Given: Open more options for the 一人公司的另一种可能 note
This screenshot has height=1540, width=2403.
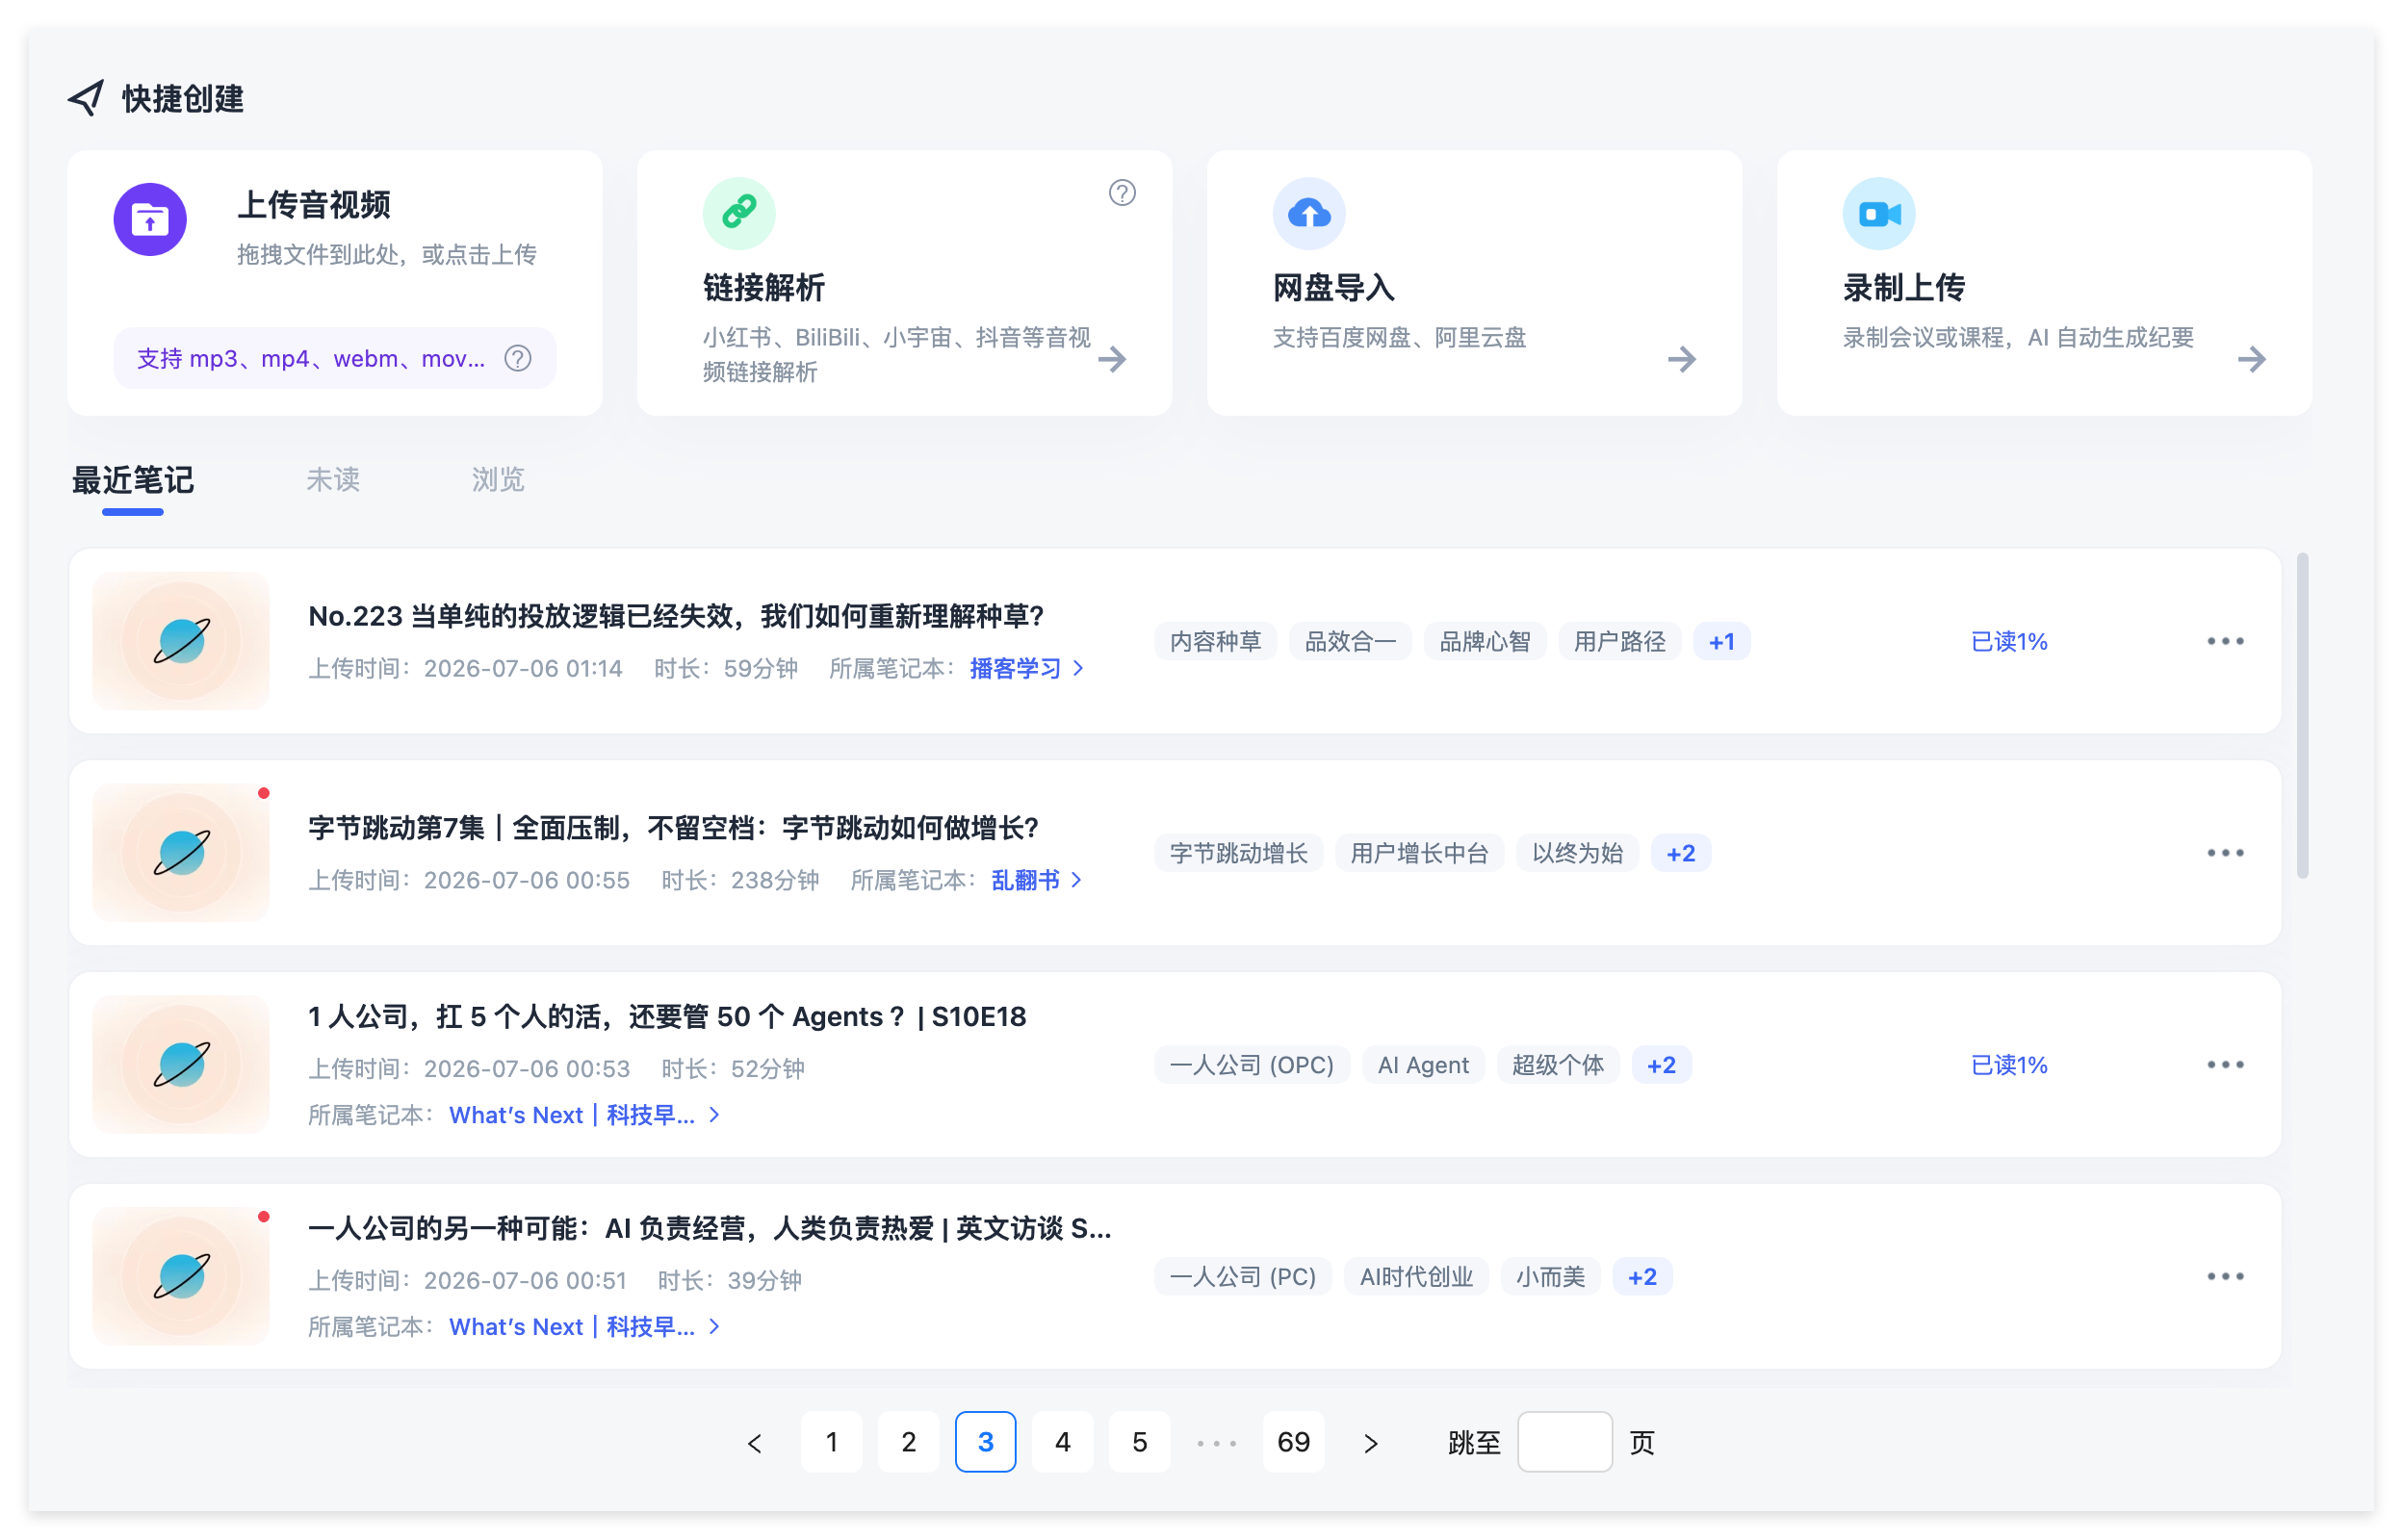Looking at the screenshot, I should tap(2225, 1277).
